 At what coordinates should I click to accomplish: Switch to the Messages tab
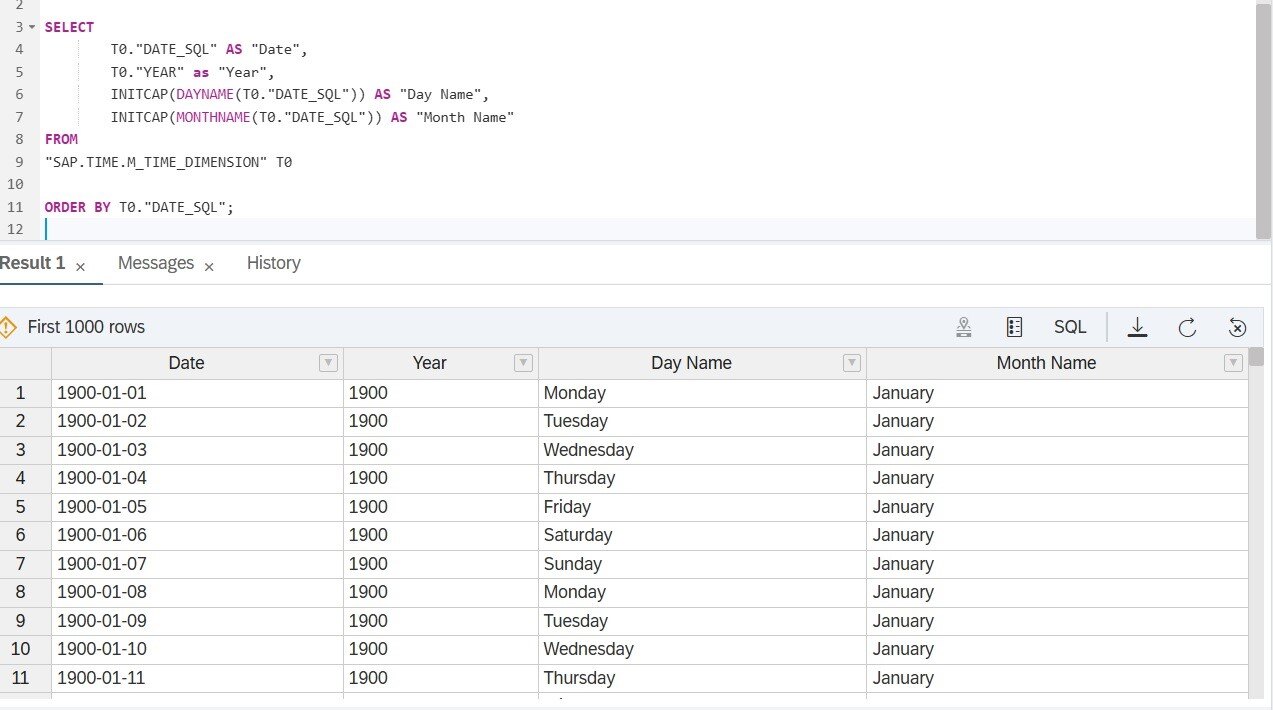[156, 263]
